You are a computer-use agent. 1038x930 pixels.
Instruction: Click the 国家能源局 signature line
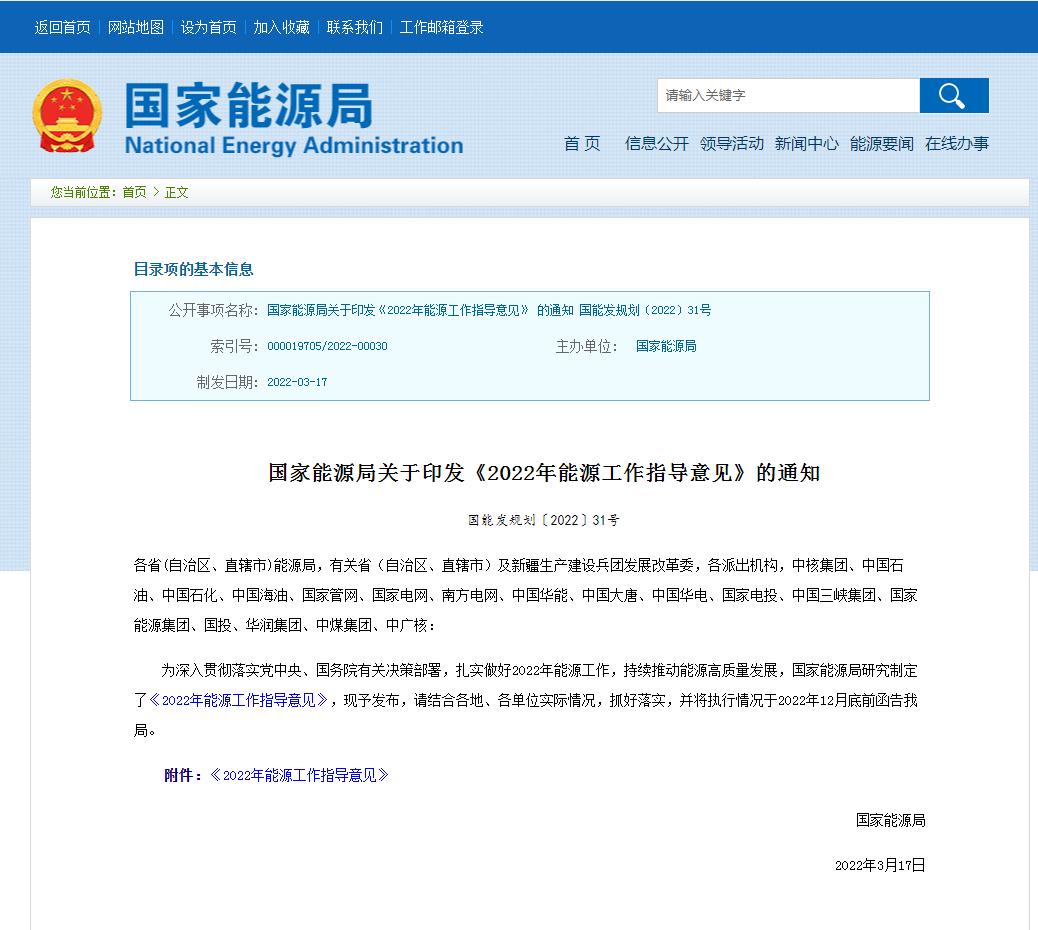click(890, 820)
